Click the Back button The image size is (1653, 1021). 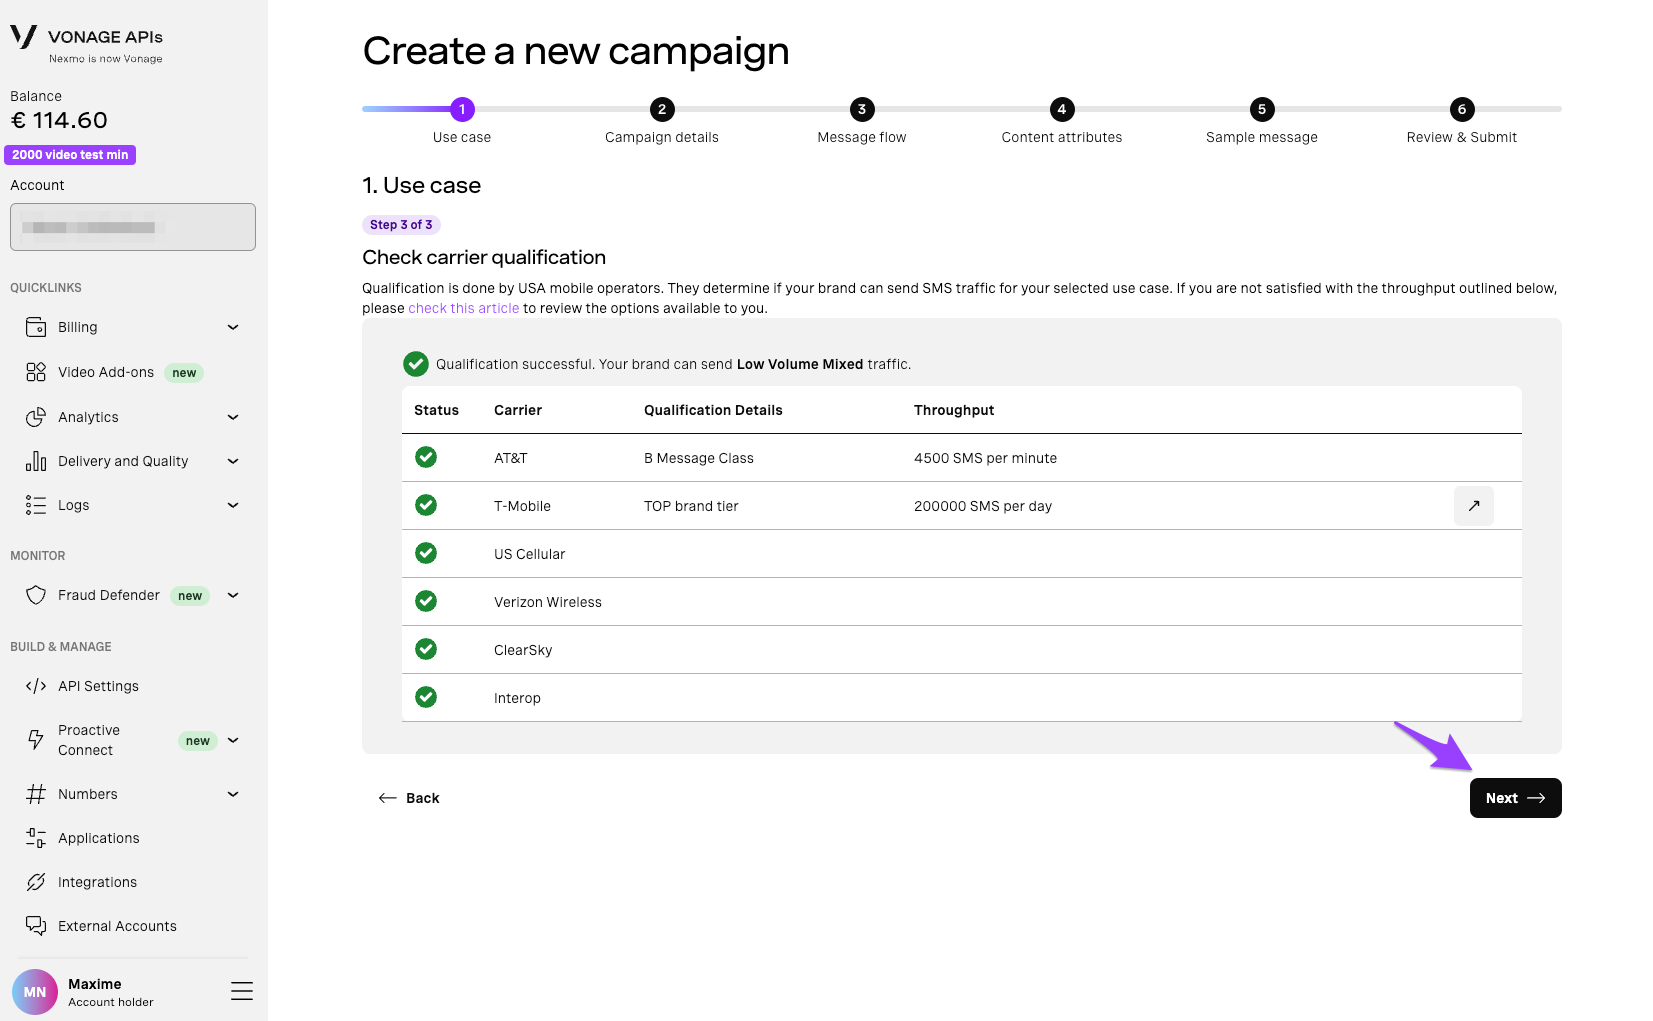coord(409,798)
